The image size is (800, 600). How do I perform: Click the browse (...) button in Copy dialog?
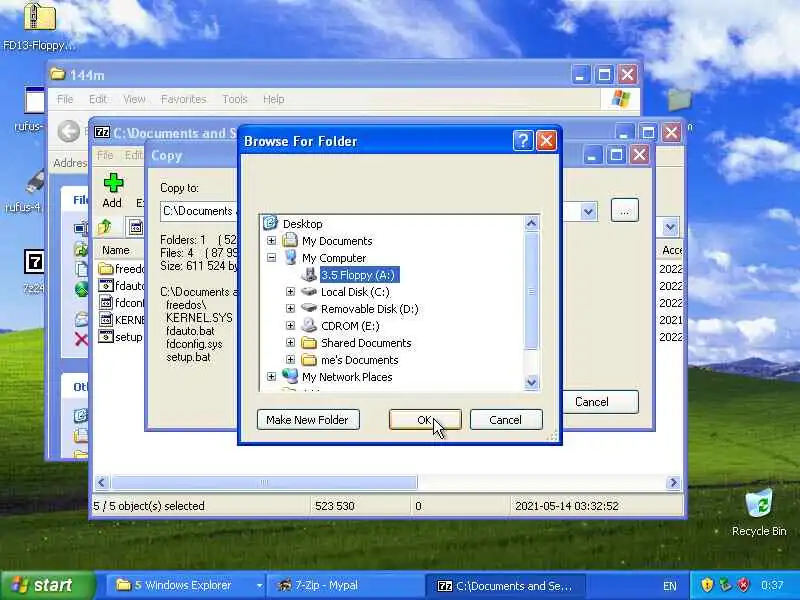[624, 211]
